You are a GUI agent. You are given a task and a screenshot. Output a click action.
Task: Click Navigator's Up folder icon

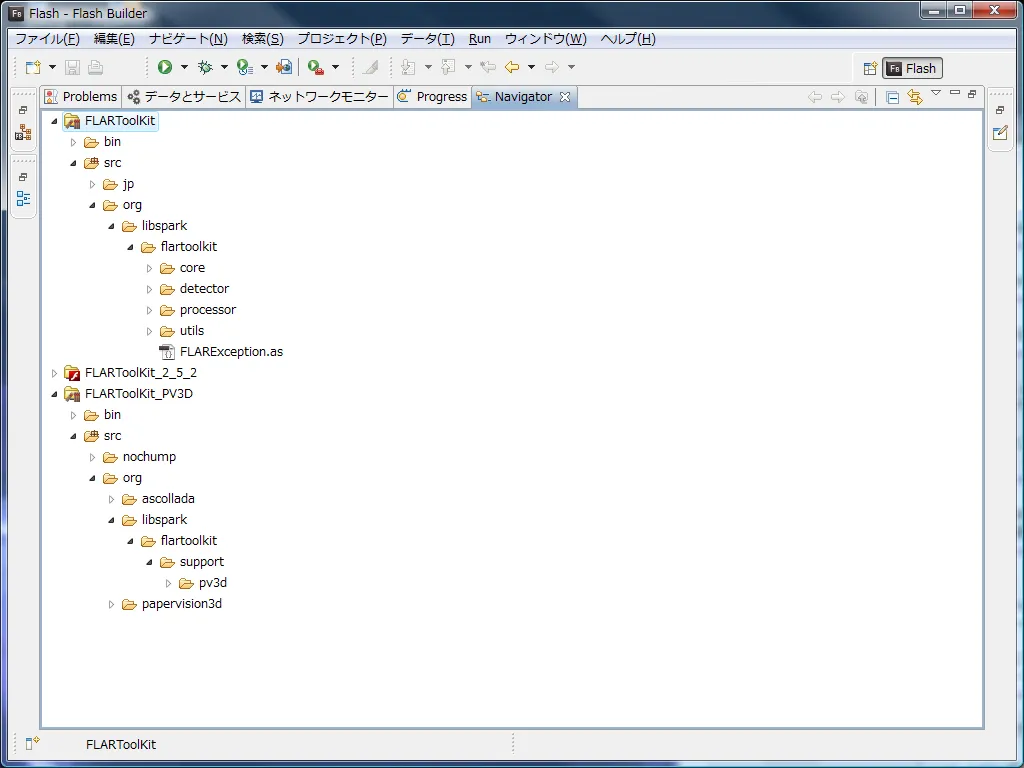click(862, 97)
